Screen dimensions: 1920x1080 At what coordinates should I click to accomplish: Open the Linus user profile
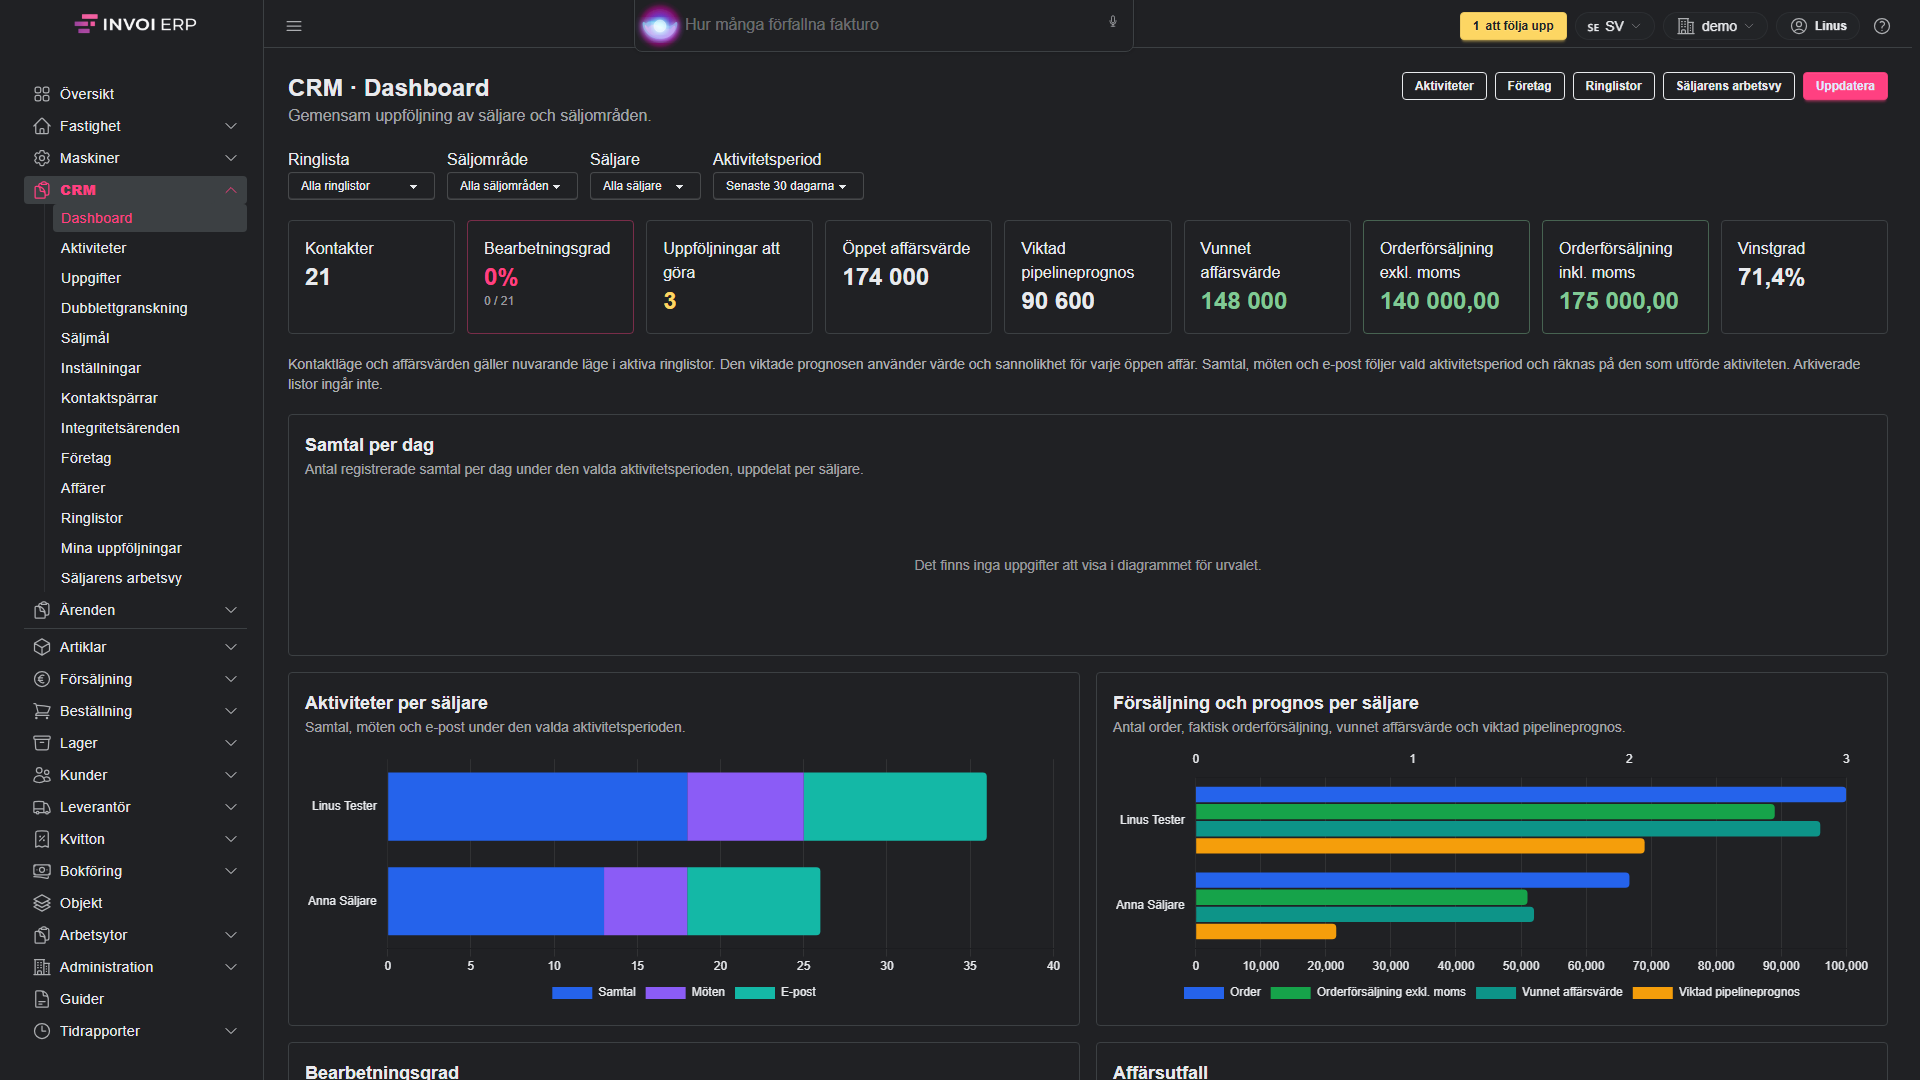point(1819,26)
